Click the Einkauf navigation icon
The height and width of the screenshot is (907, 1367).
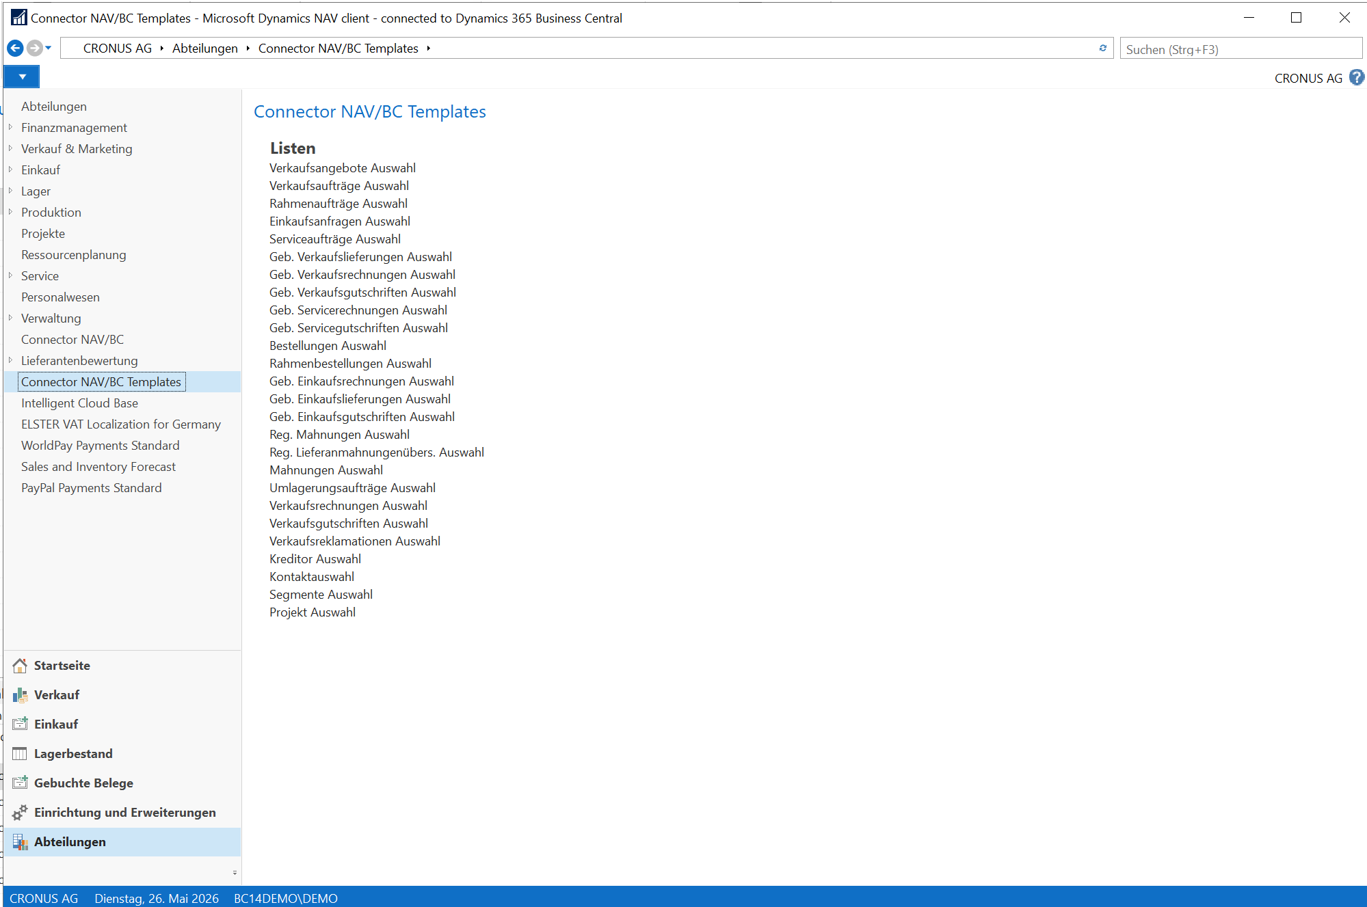click(x=20, y=724)
